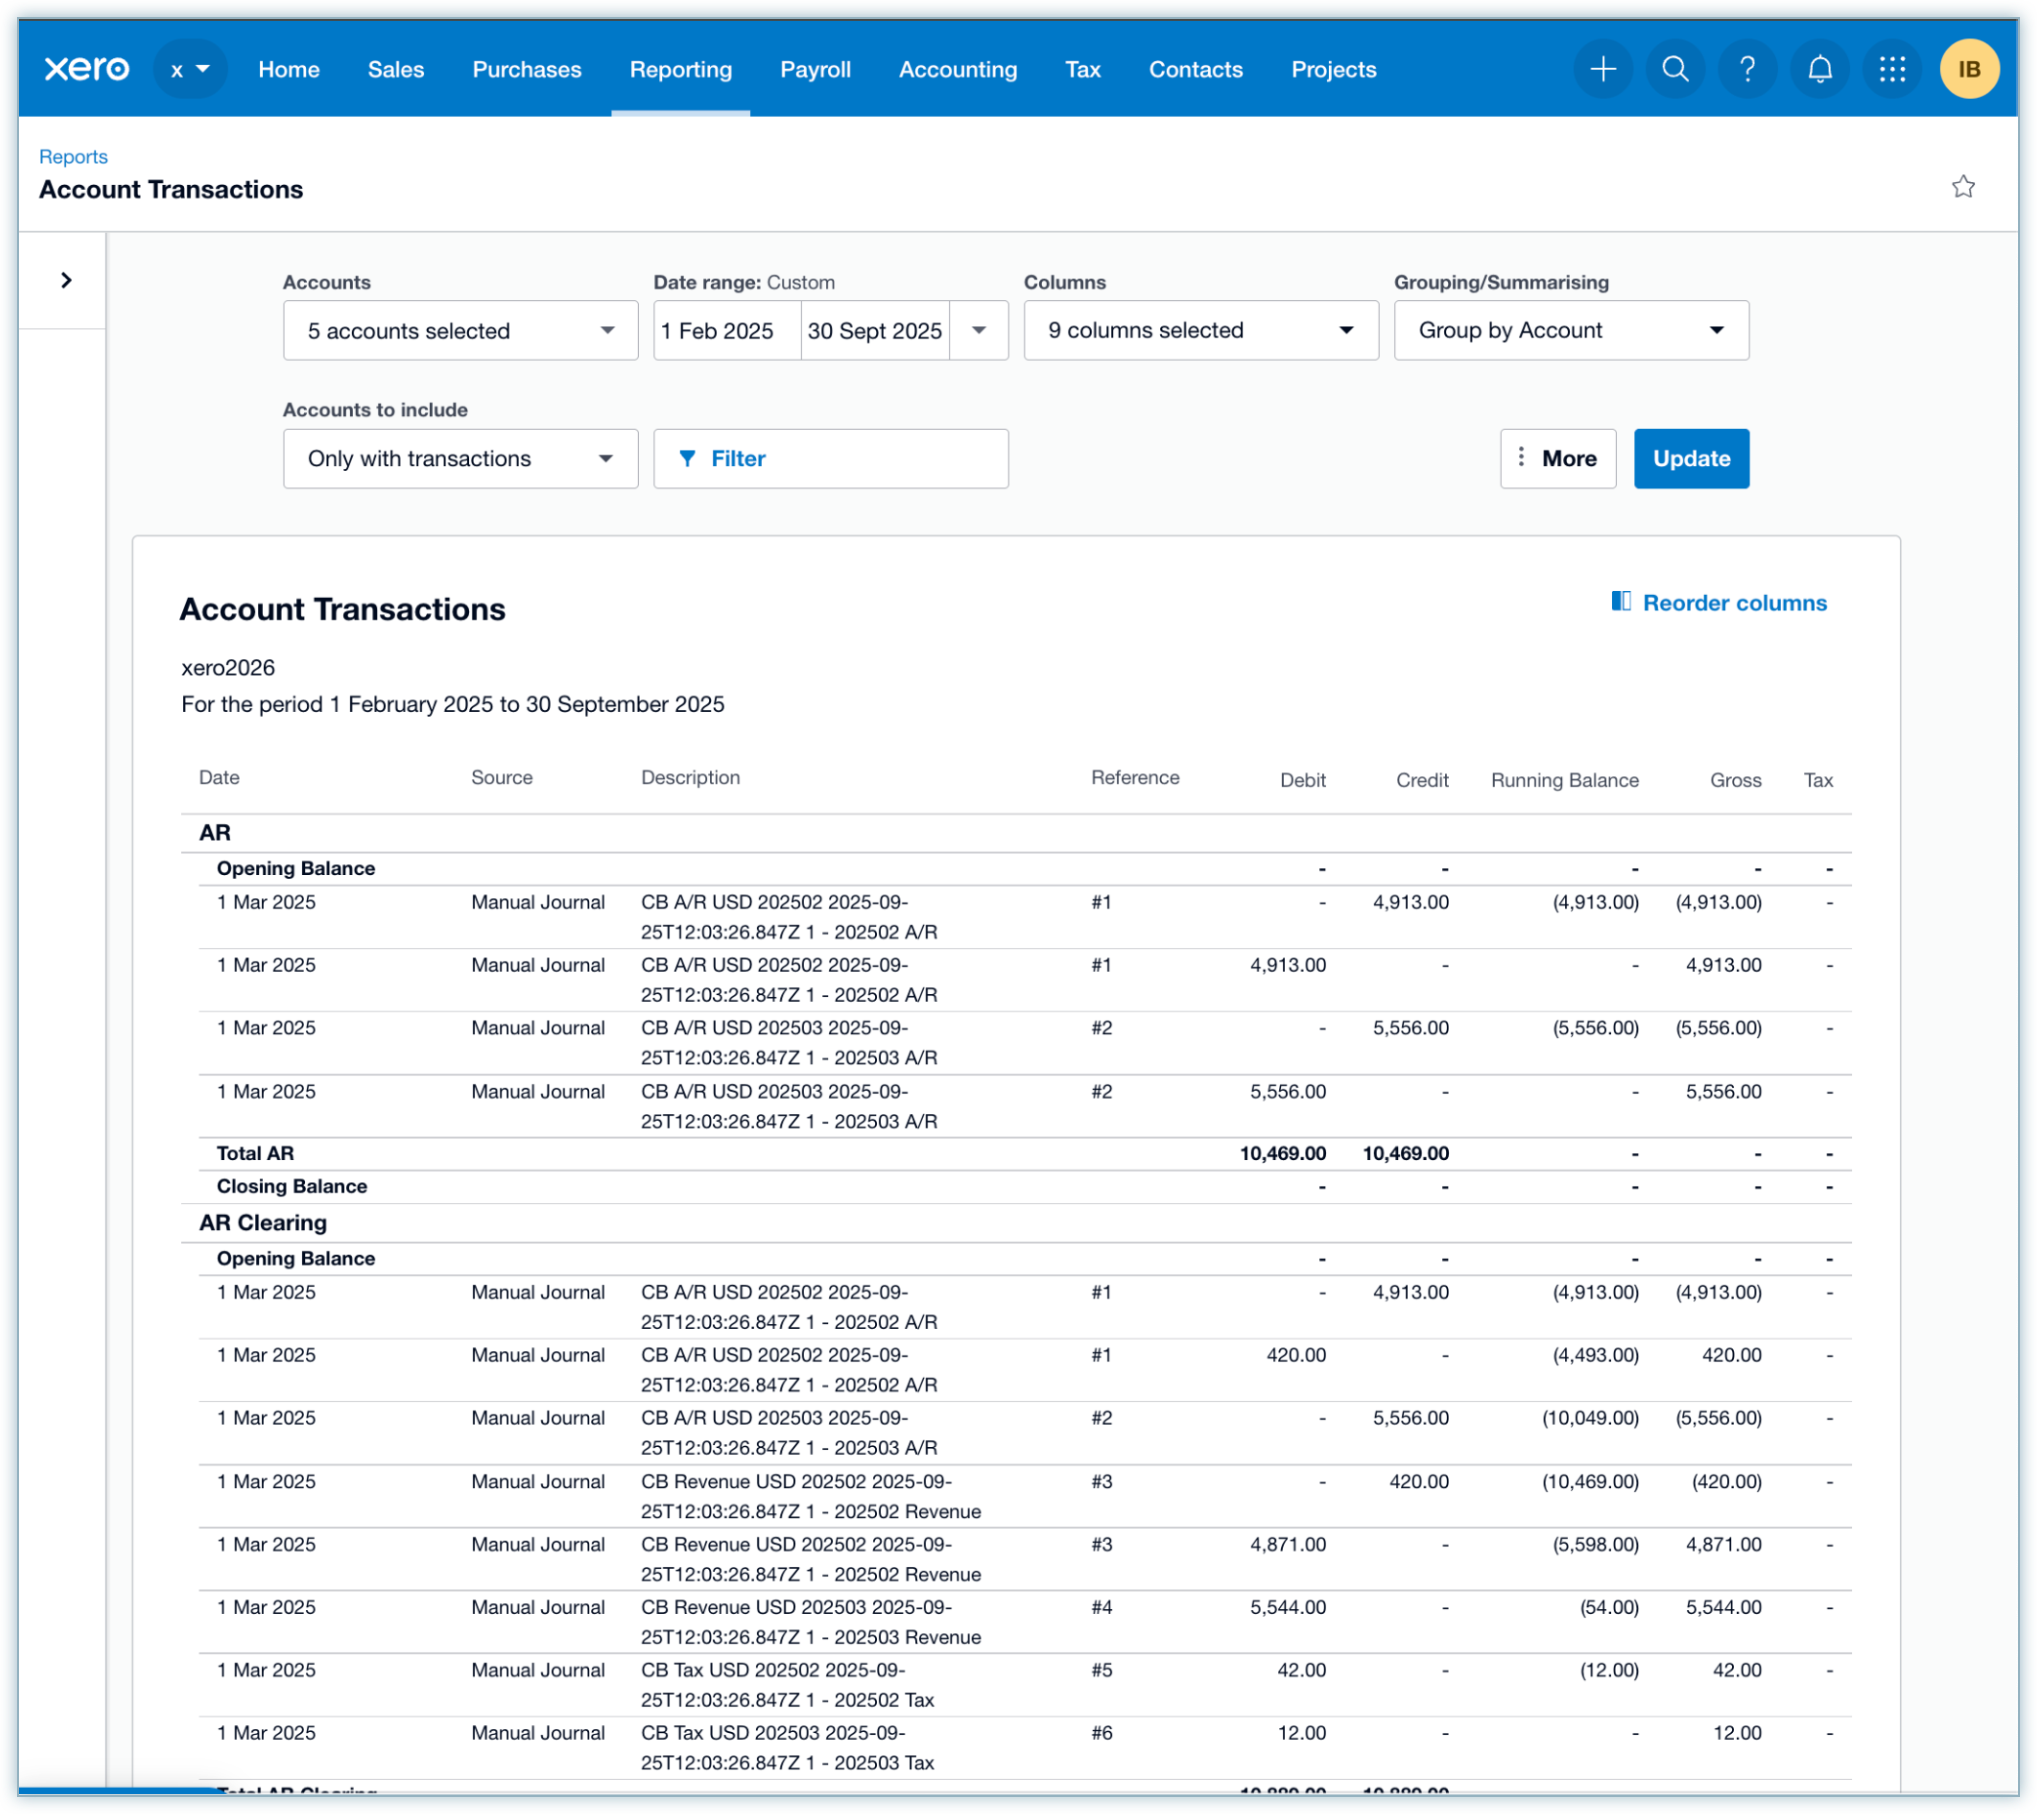Open the app launcher grid
Screen dimensions: 2037x1814
pyautogui.click(x=1892, y=69)
